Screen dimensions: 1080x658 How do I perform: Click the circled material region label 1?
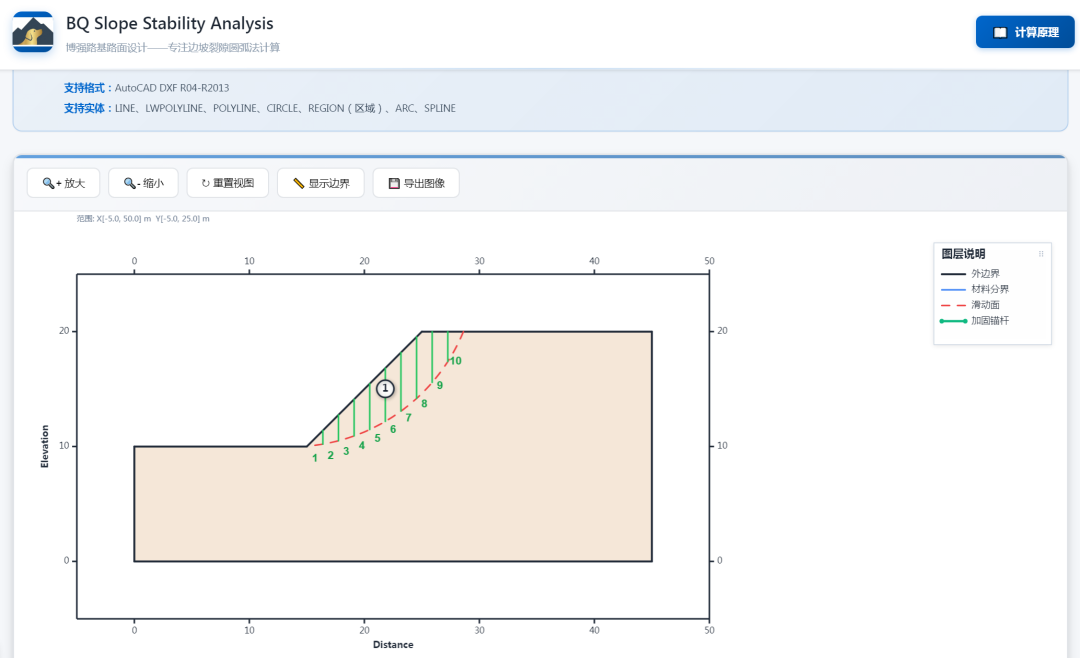coord(385,389)
